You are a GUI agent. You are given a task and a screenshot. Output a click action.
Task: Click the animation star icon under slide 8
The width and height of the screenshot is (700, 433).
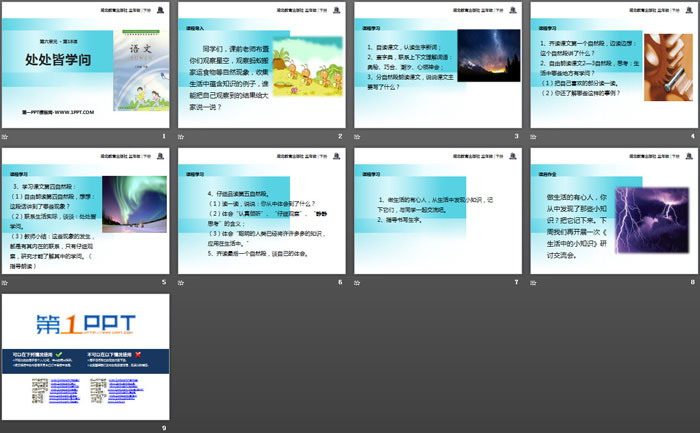(533, 283)
